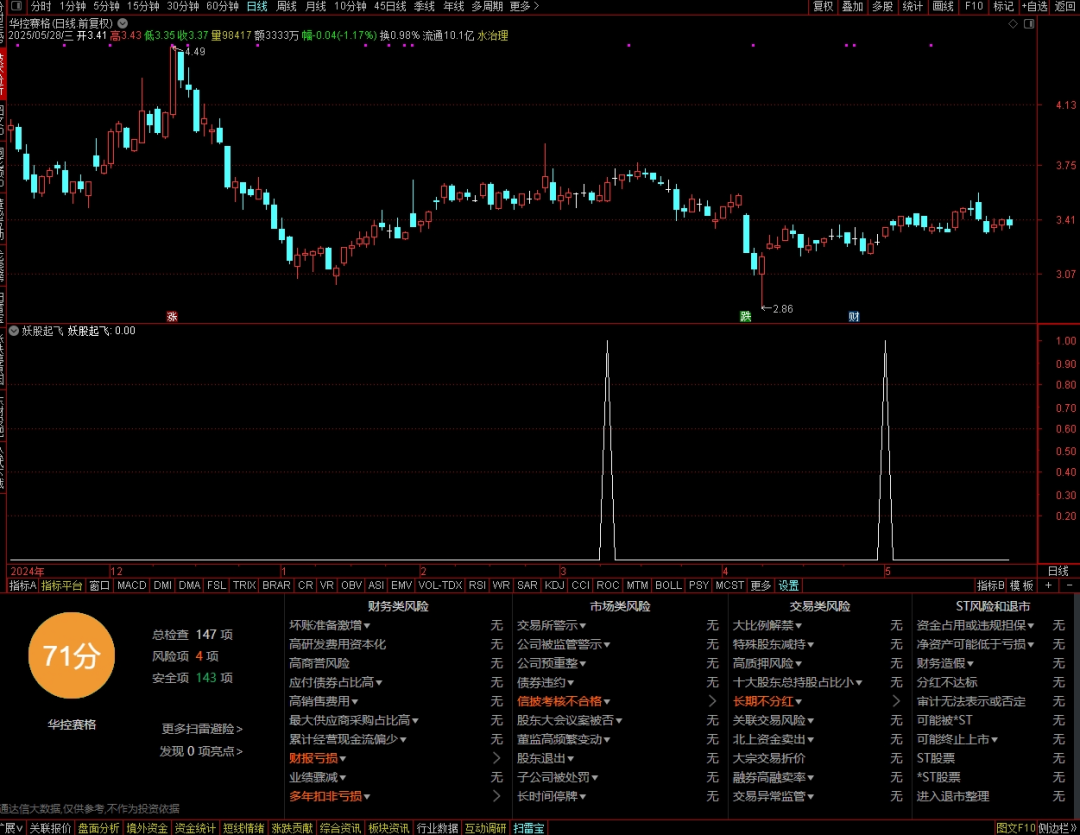Click the 财 marker on the chart
The width and height of the screenshot is (1080, 835).
point(854,316)
